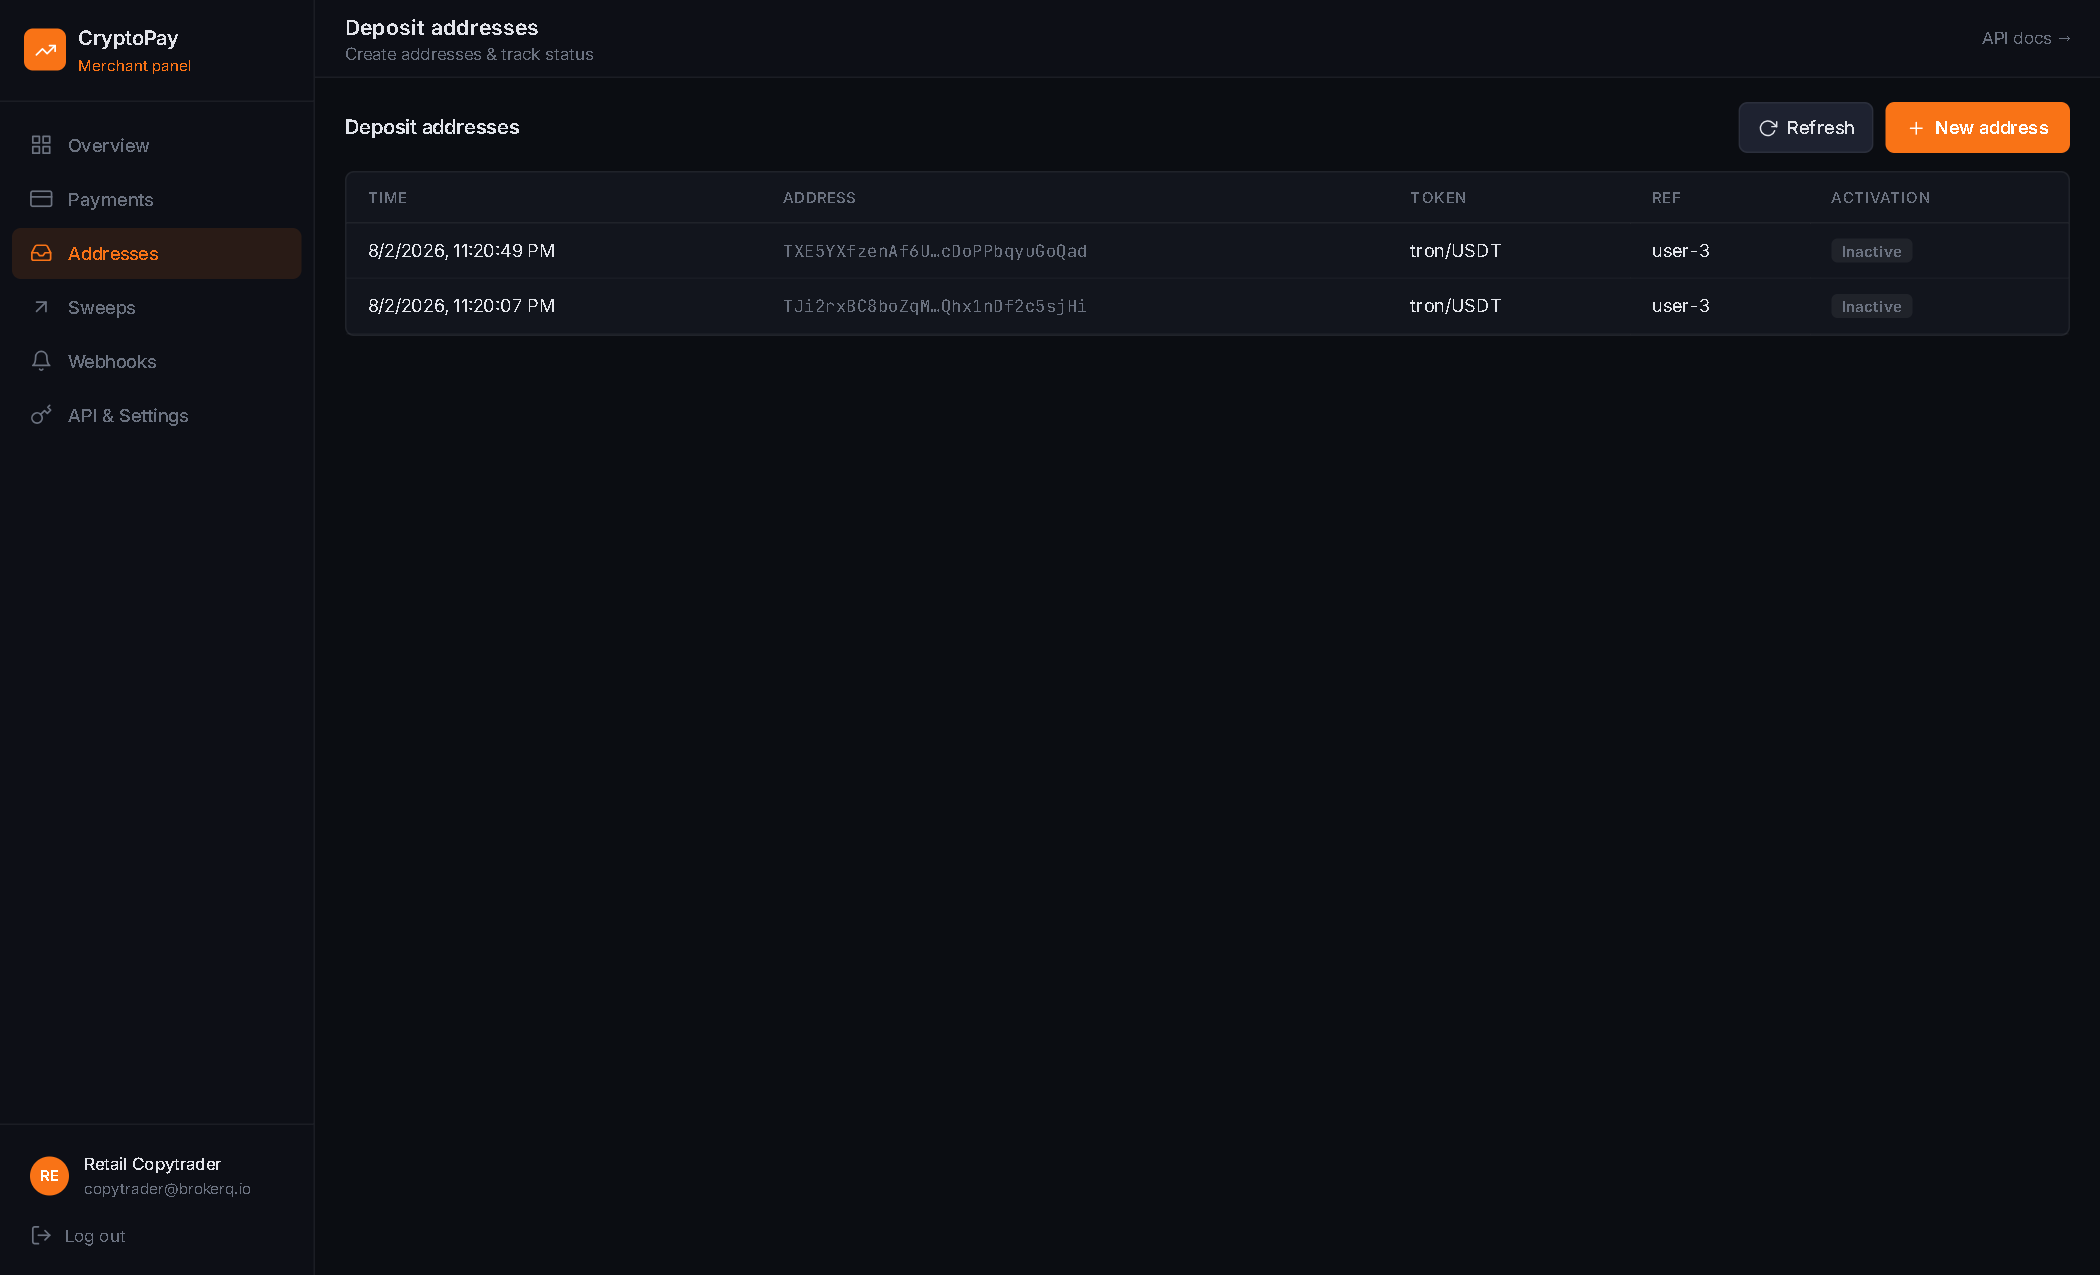Click the CryptoPay logo icon

[x=45, y=49]
